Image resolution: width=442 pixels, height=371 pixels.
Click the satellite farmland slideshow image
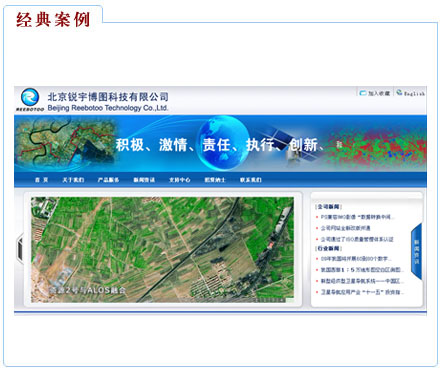163,250
